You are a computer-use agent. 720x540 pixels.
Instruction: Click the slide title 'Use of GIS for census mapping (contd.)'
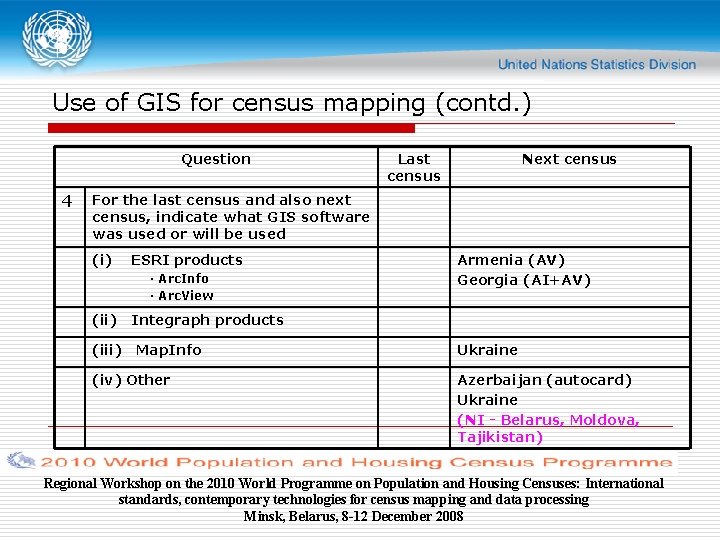point(292,103)
